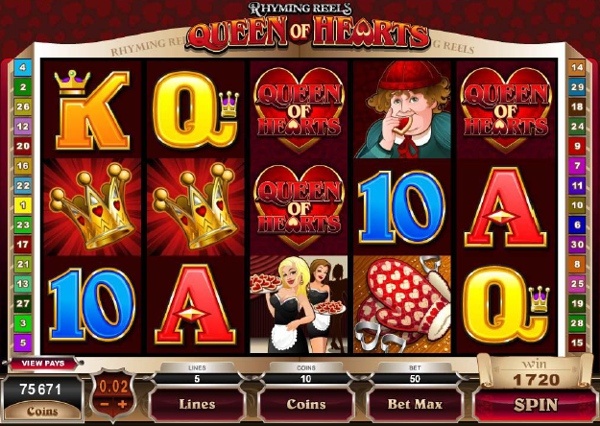
Task: Click payline 15 marker on right
Action: tap(577, 343)
